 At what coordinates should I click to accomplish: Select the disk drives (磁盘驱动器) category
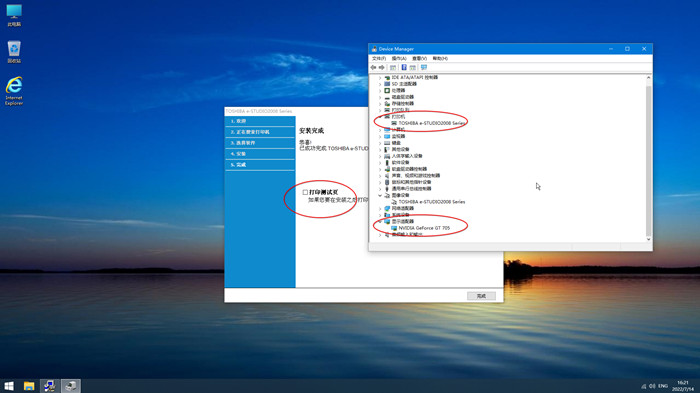[403, 97]
